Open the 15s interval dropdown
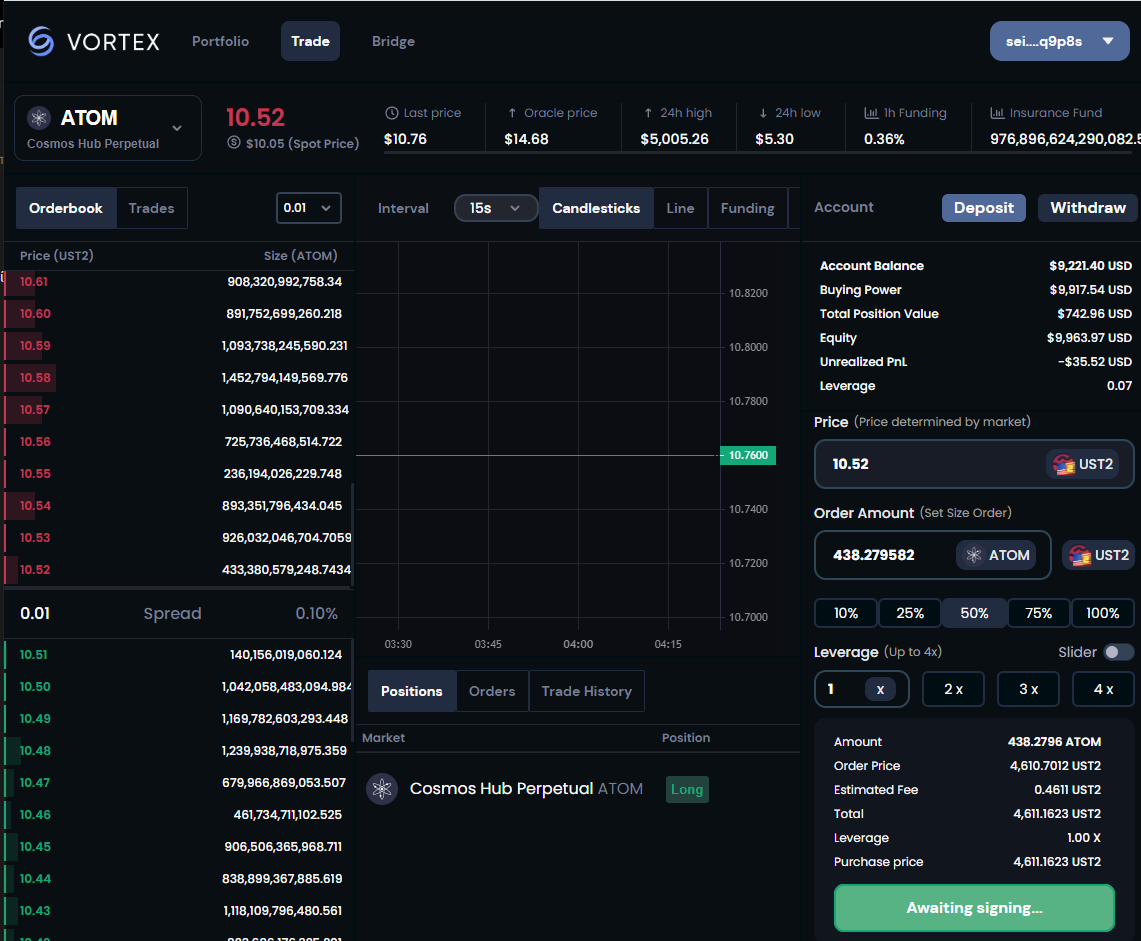The image size is (1141, 941). tap(495, 208)
